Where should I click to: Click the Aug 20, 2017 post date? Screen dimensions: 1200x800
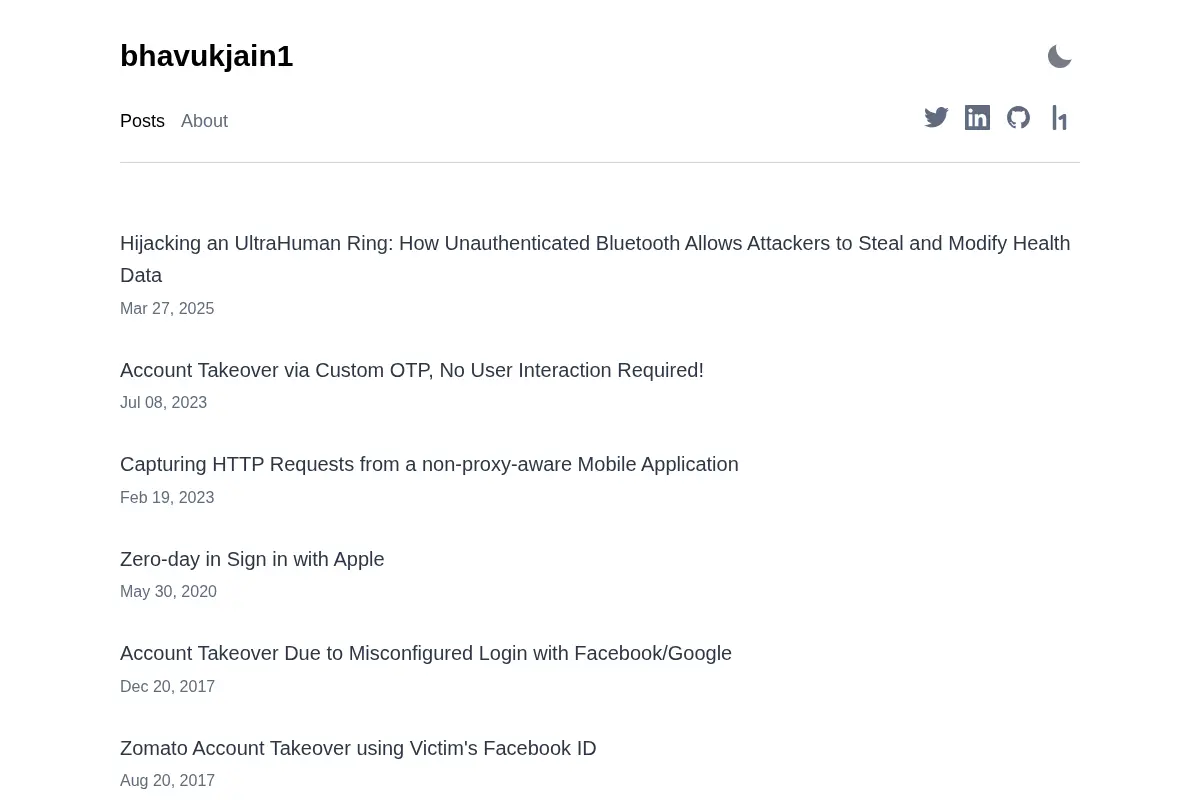(167, 781)
